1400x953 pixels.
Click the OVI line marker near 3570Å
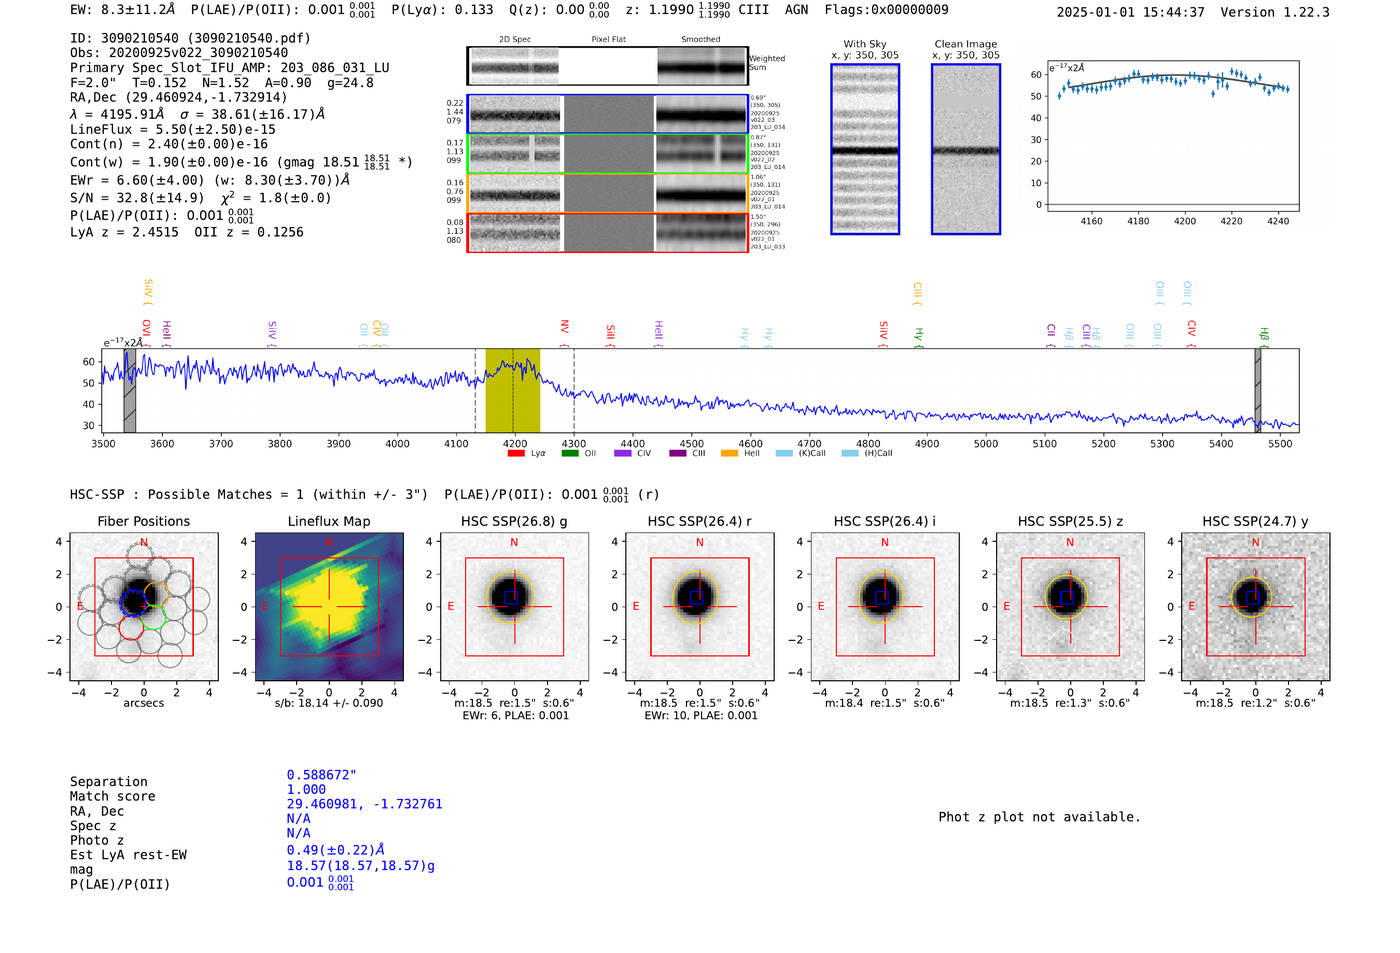[146, 331]
